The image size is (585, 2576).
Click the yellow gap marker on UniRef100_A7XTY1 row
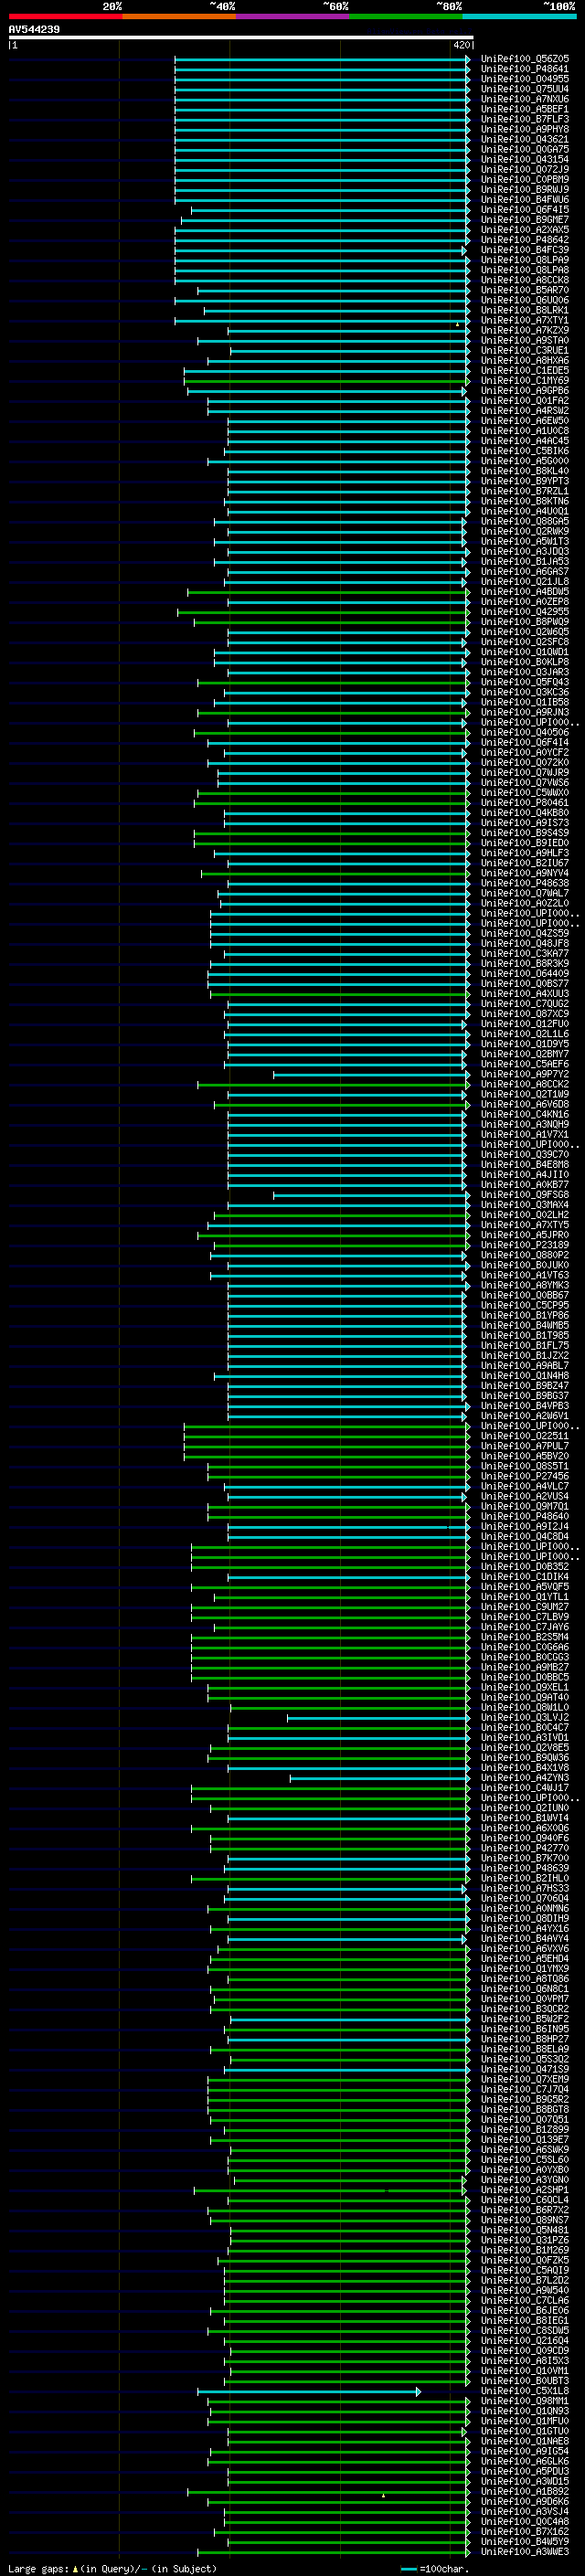pos(457,324)
